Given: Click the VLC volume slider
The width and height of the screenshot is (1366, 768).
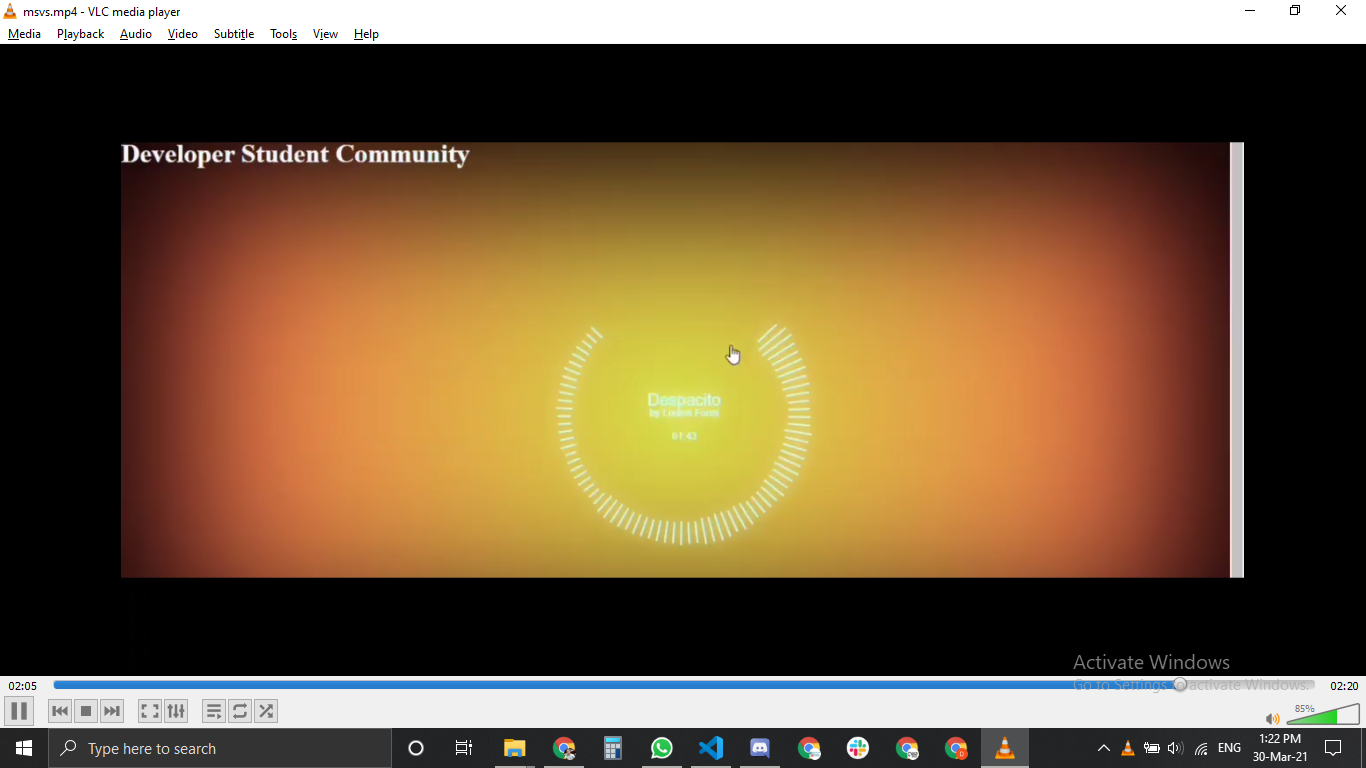Looking at the screenshot, I should click(x=1323, y=714).
